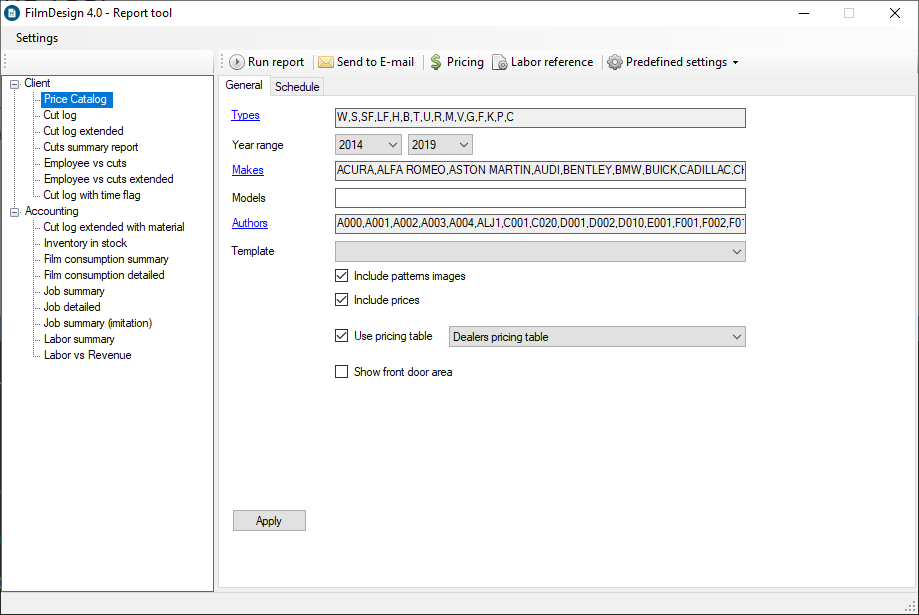Select Film consumption summary report
This screenshot has height=615, width=919.
click(x=106, y=259)
